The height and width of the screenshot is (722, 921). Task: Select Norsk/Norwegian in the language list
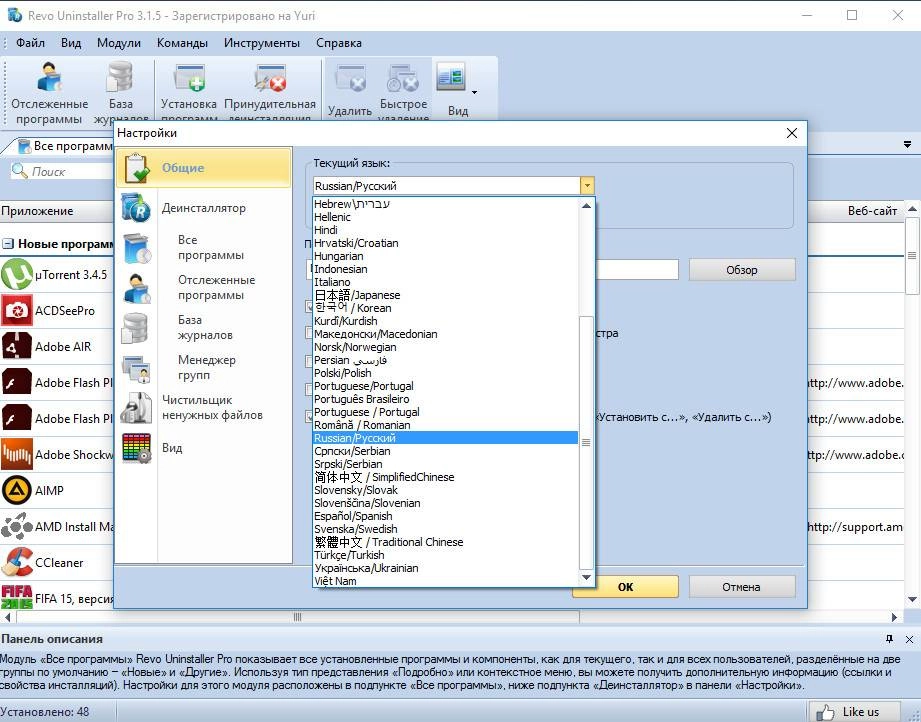(x=445, y=347)
